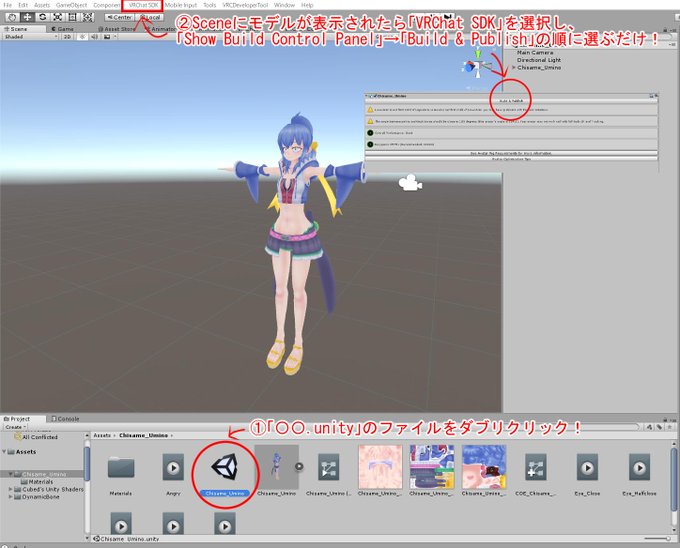The height and width of the screenshot is (548, 680).
Task: Select the Rect transform tool
Action: 72,17
